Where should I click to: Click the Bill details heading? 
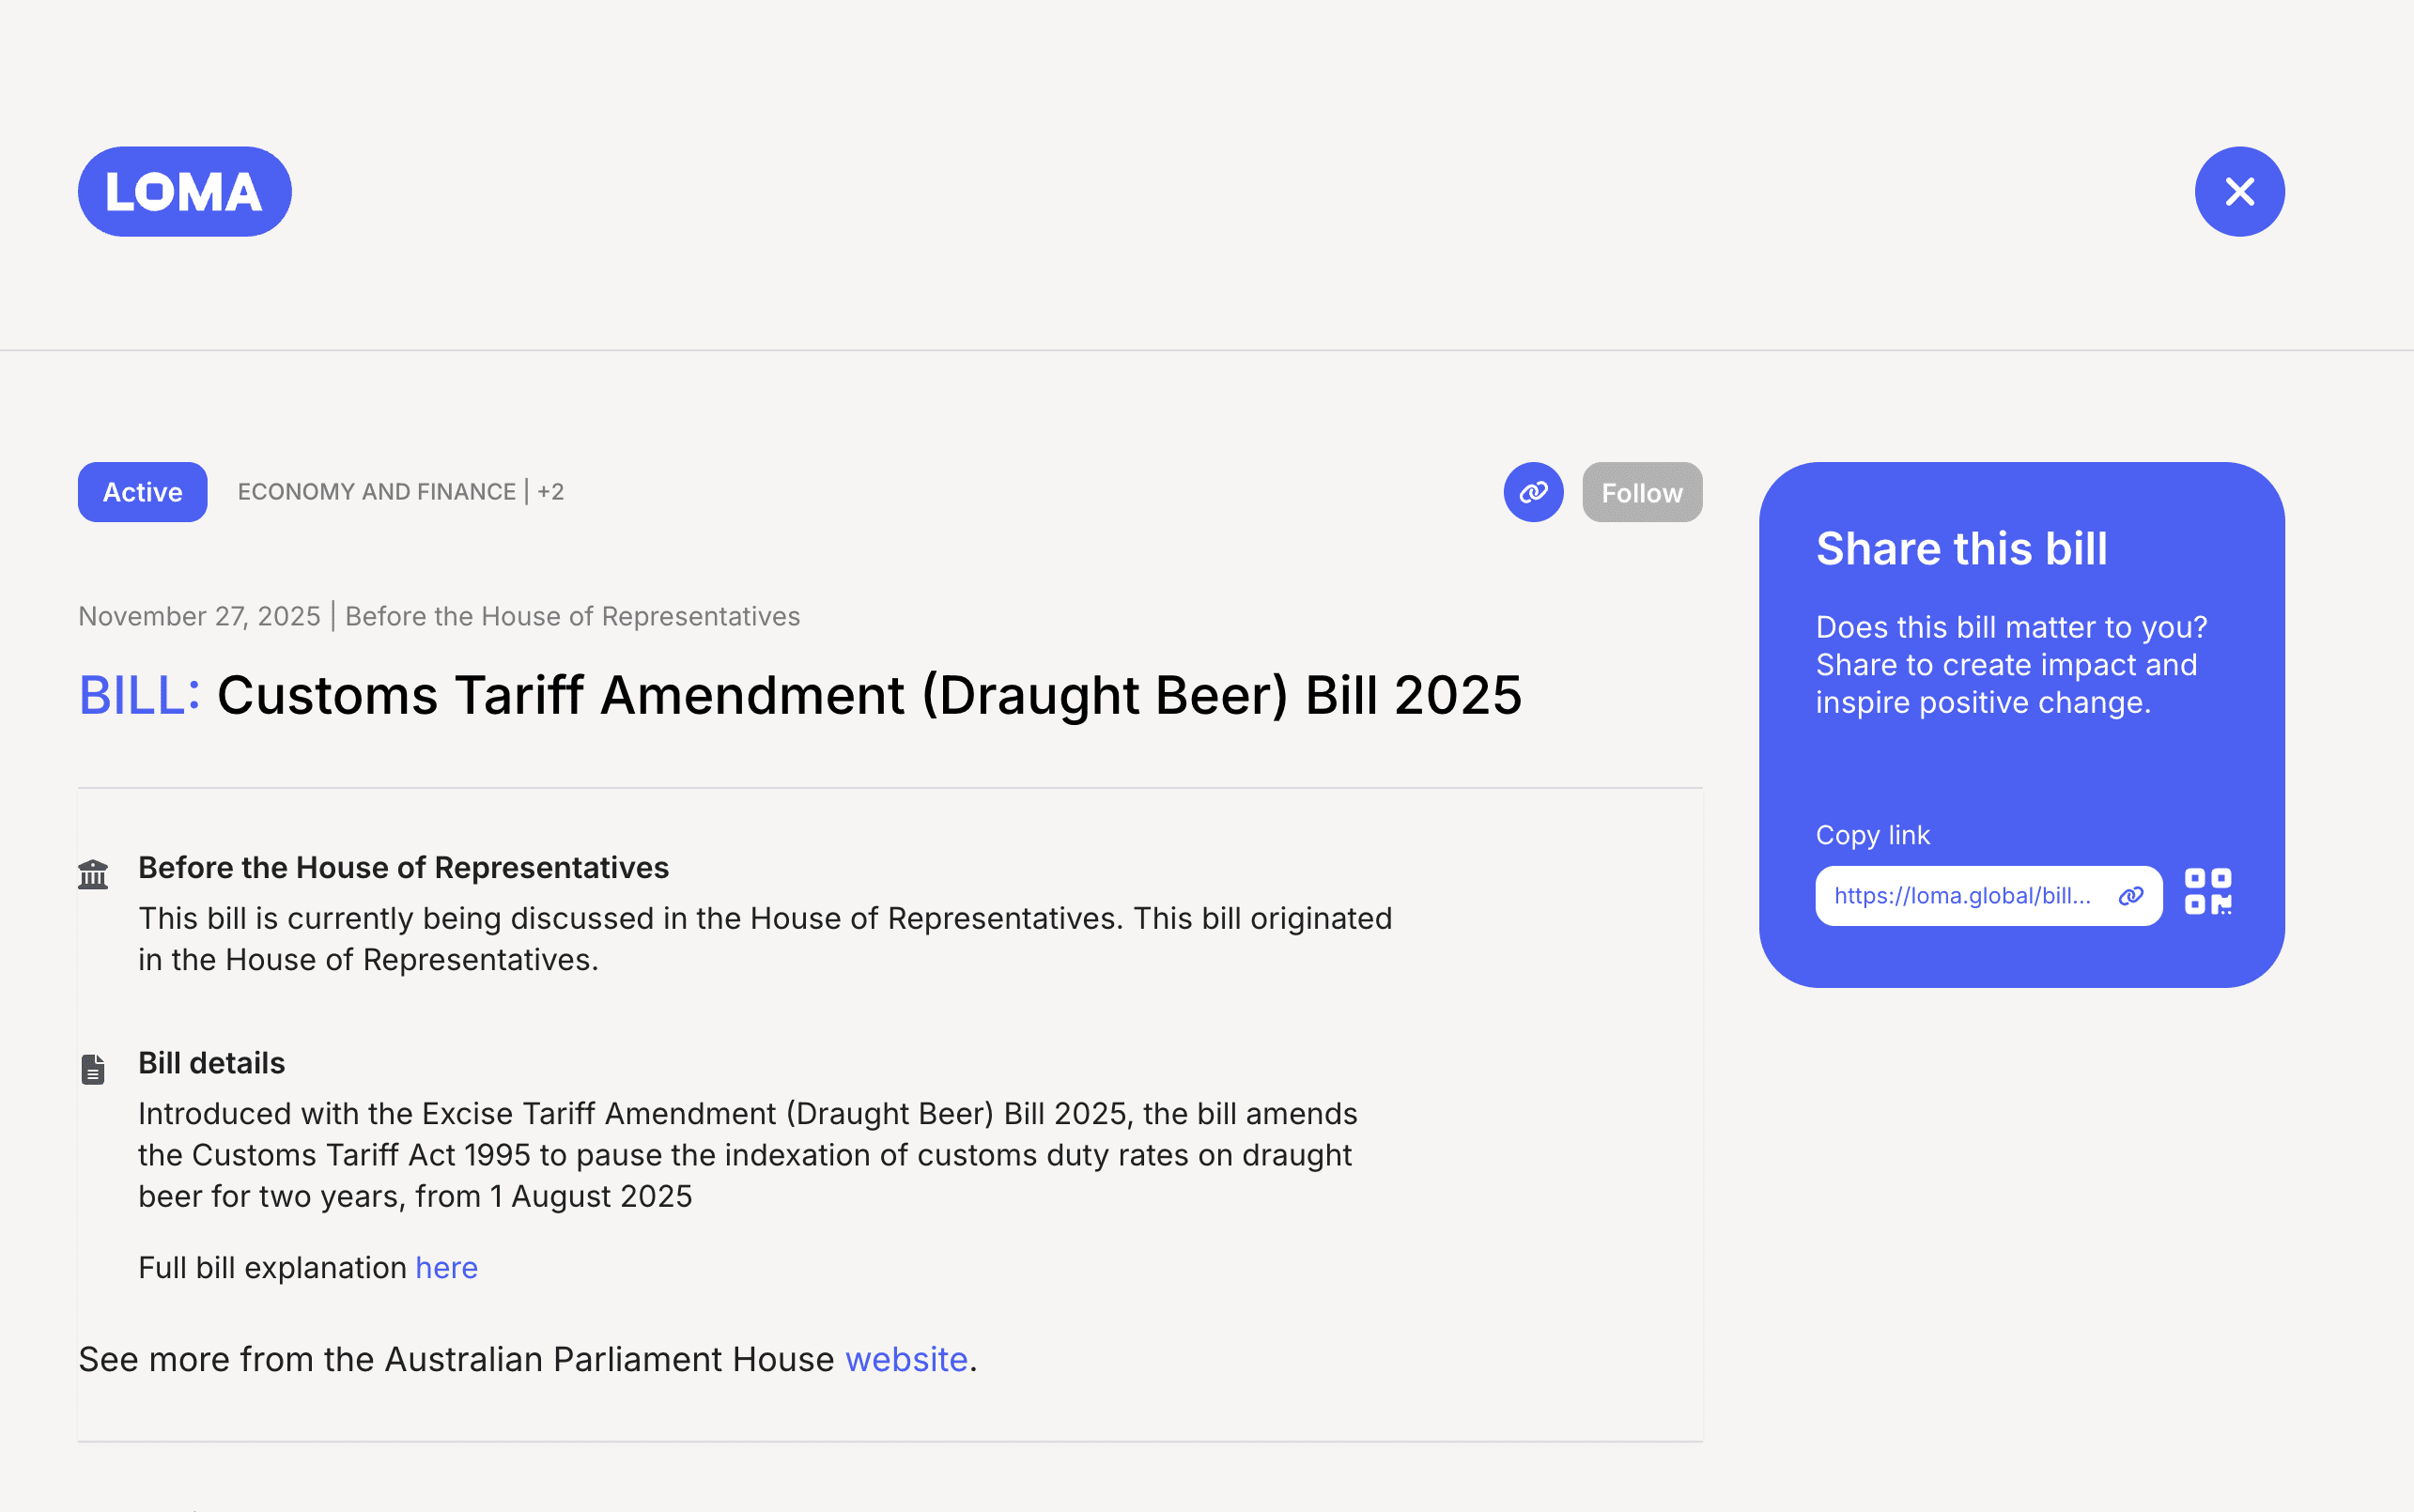(211, 1063)
